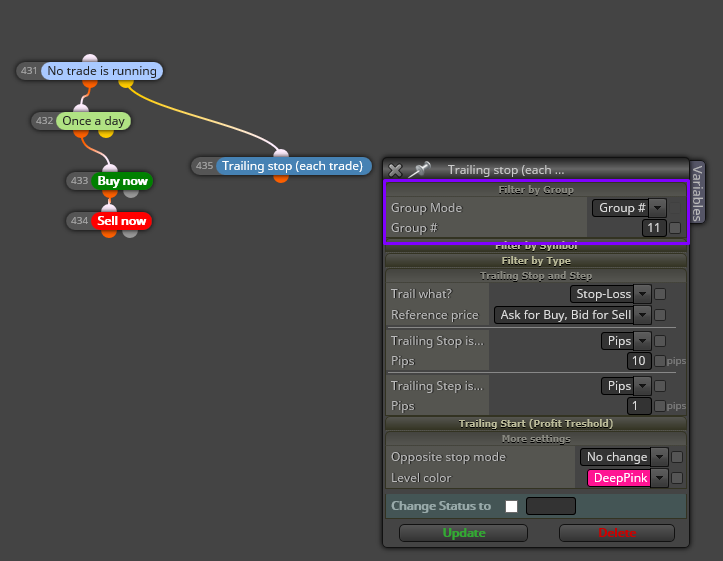Select the Buy now block
This screenshot has height=561, width=723.
122,181
